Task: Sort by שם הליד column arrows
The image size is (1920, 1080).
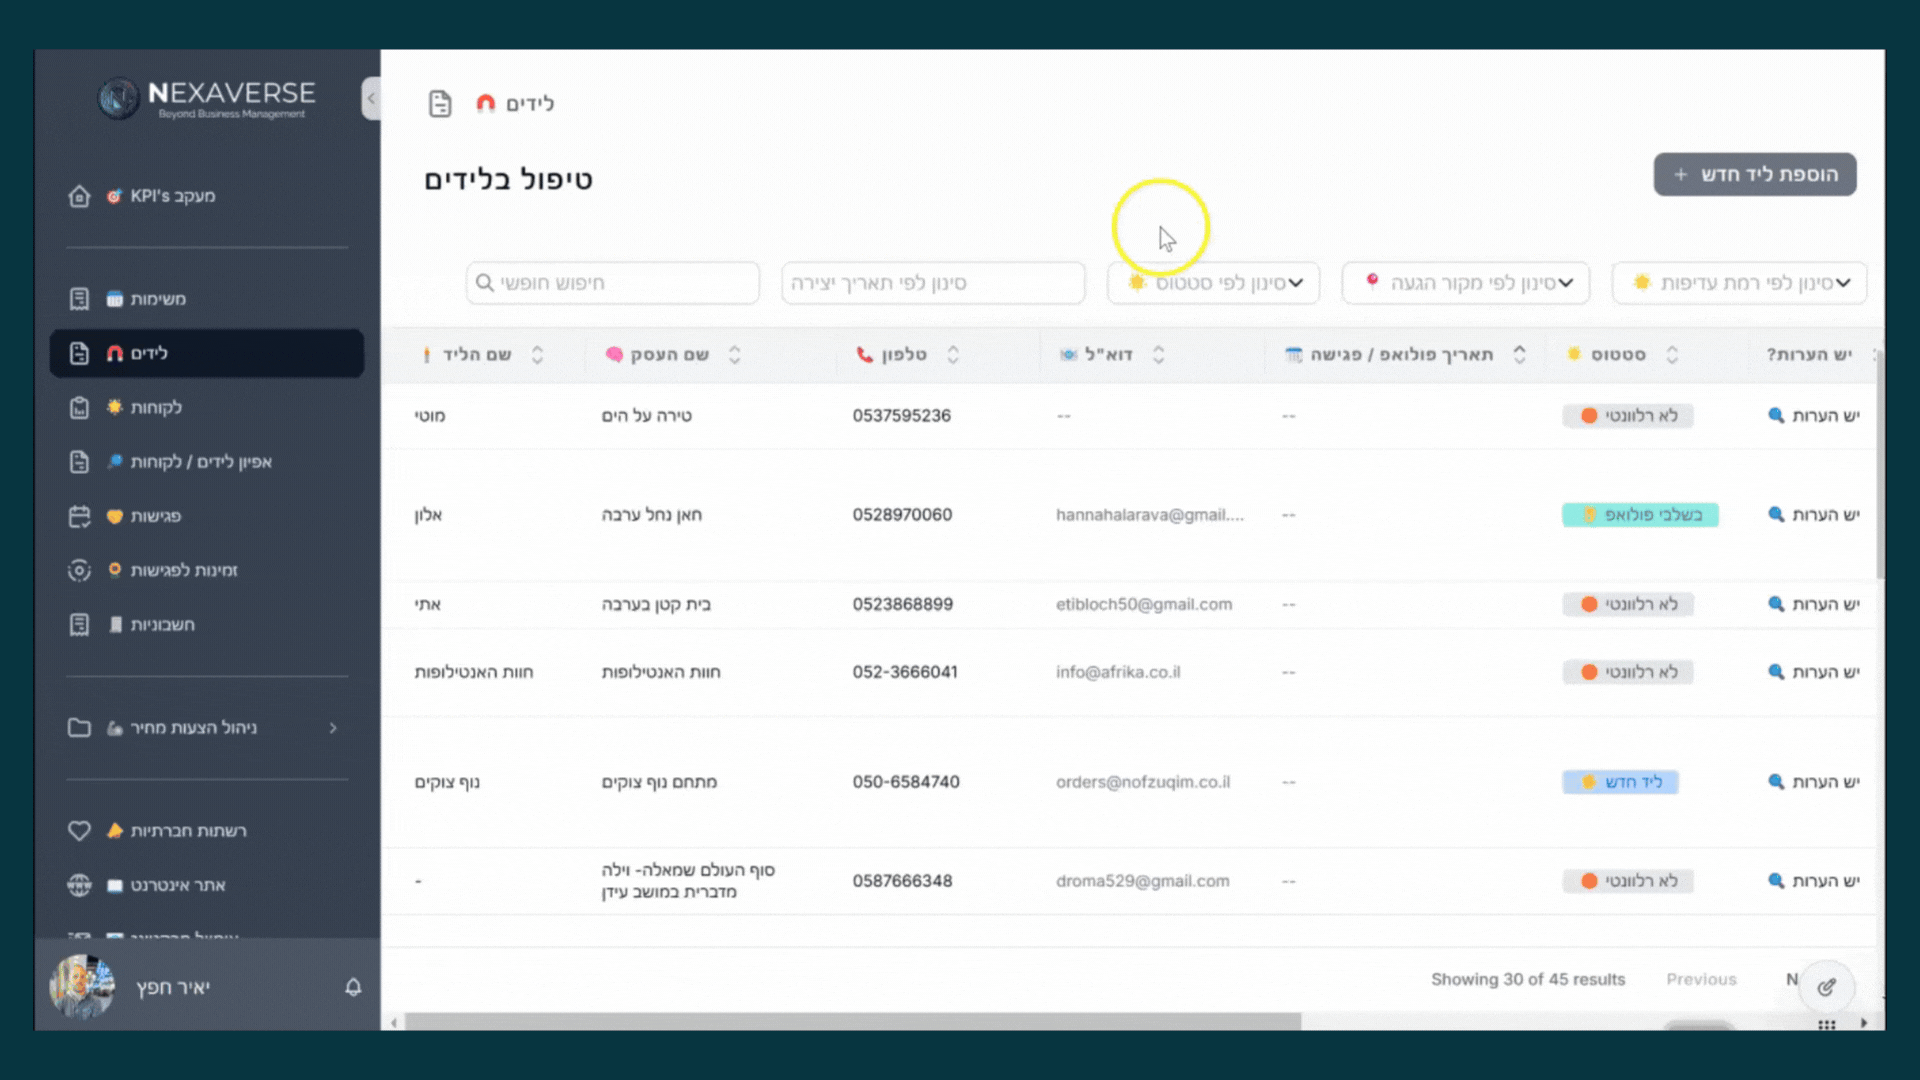Action: (537, 355)
